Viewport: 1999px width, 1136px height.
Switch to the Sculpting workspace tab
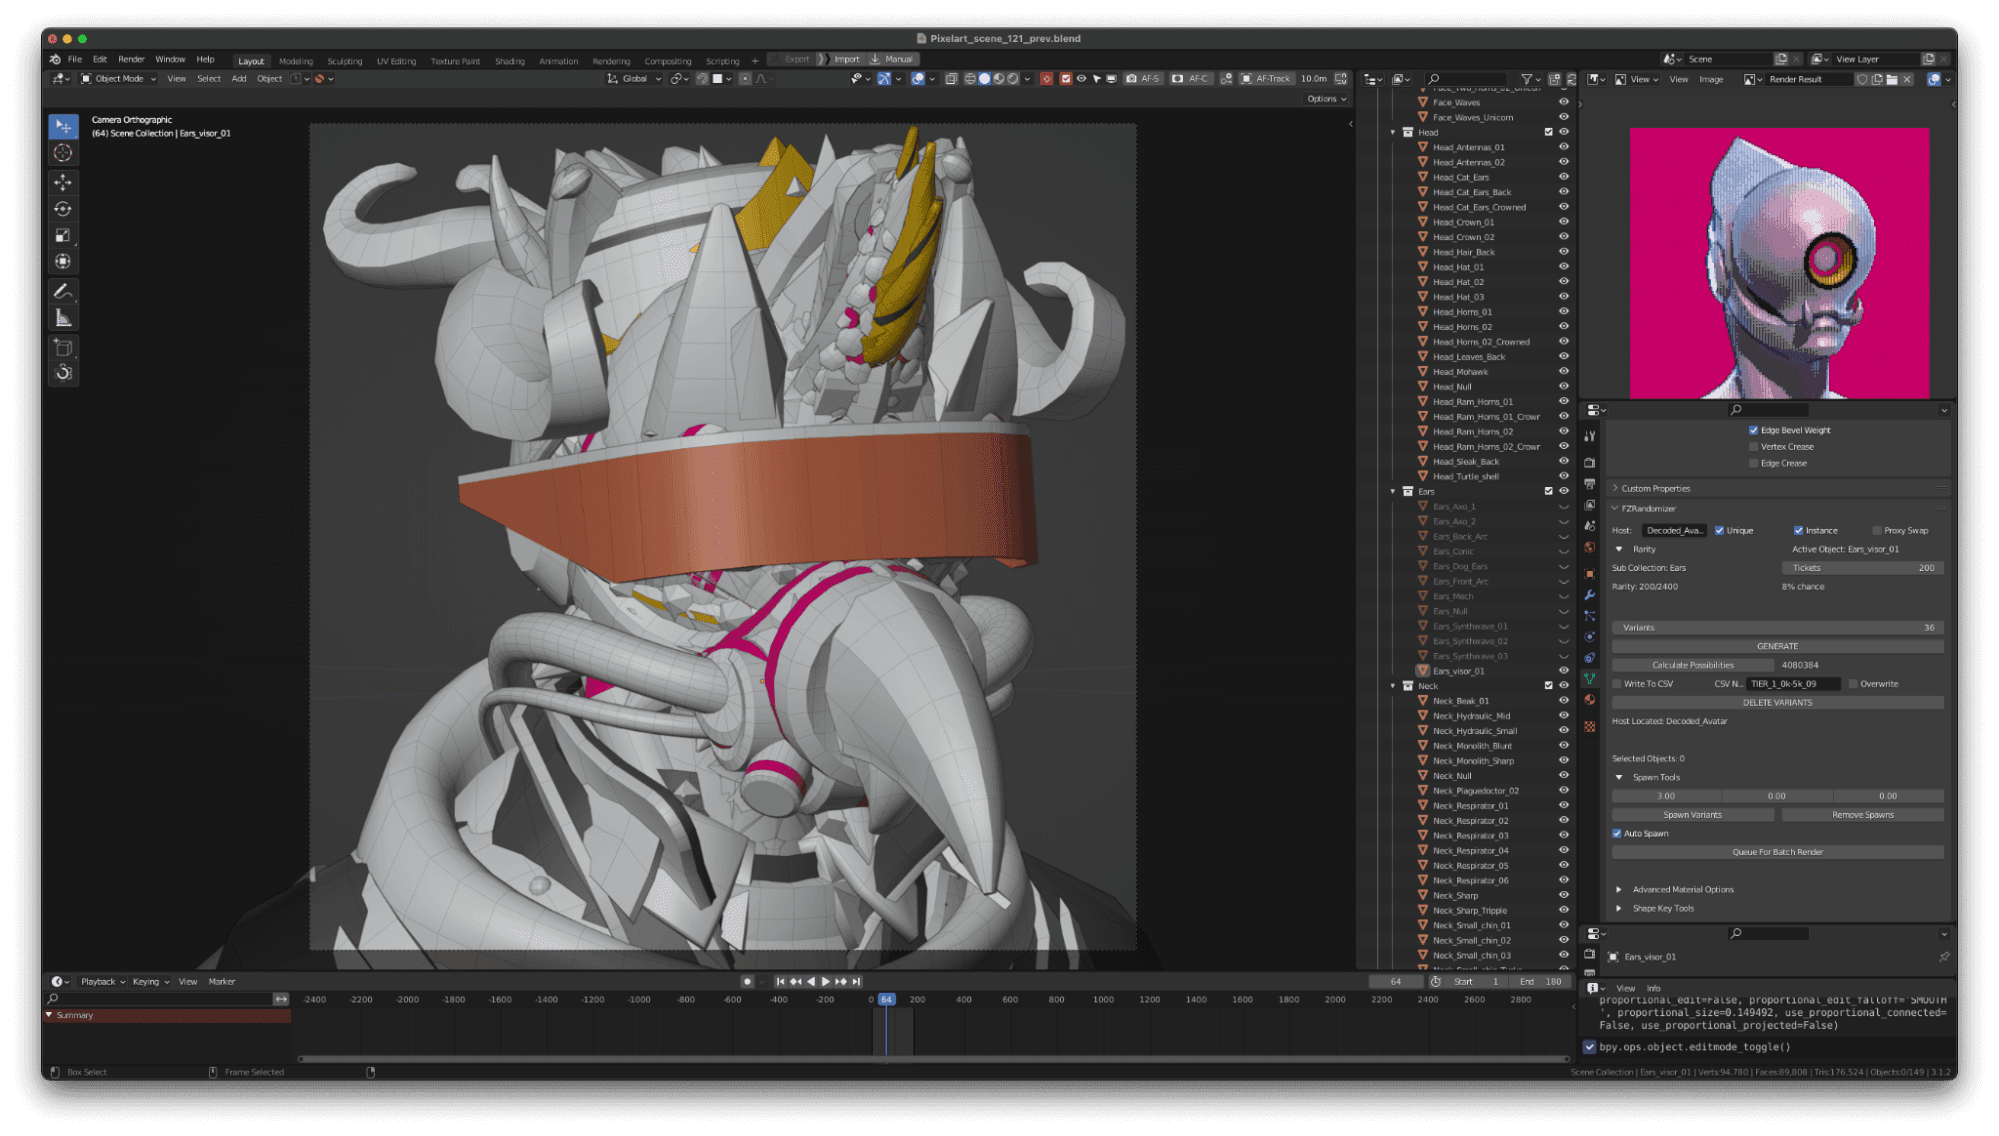tap(345, 61)
